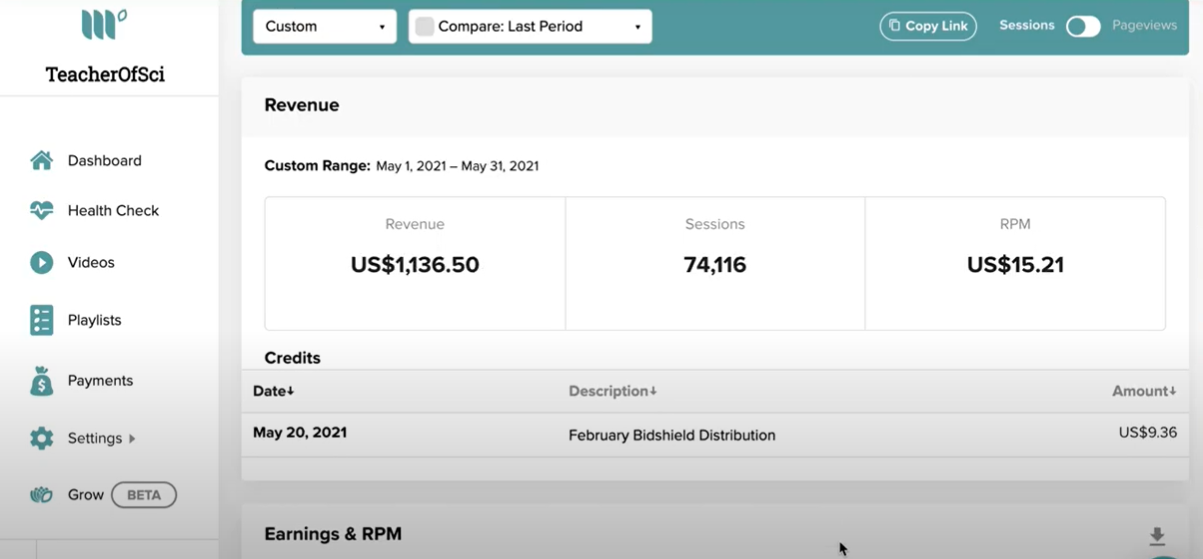Image resolution: width=1203 pixels, height=559 pixels.
Task: Select the Pageviews label option
Action: (x=1144, y=25)
